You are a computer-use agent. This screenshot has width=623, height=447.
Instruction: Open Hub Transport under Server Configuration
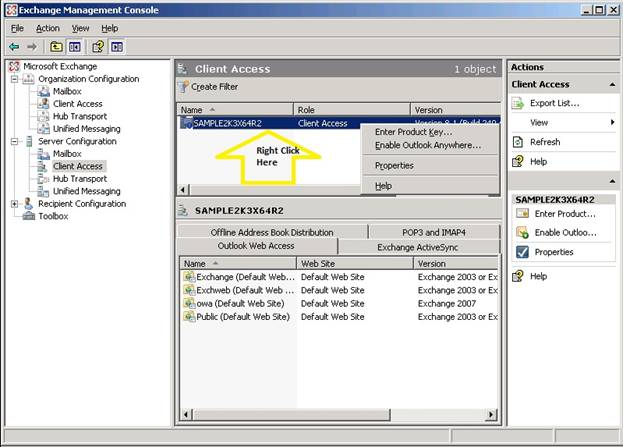click(x=80, y=179)
